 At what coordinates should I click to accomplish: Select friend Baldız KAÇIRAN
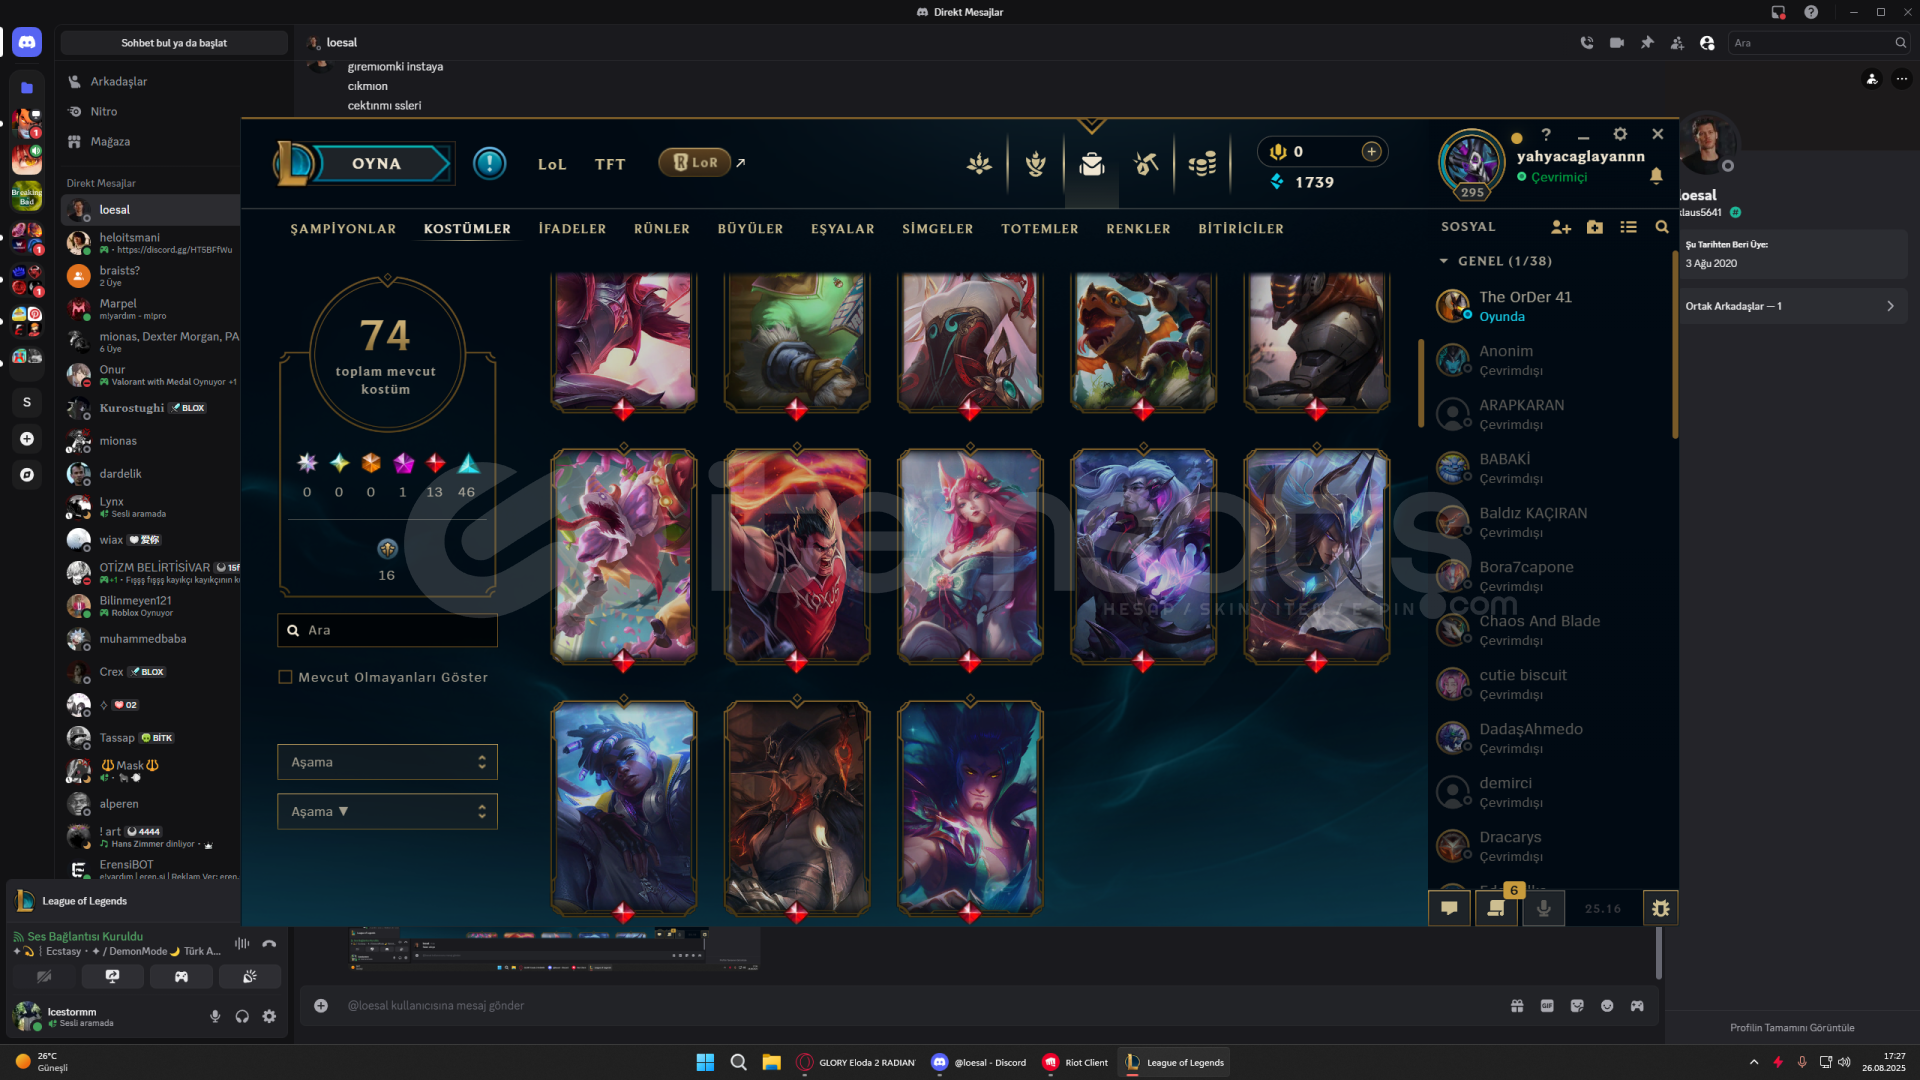click(x=1550, y=522)
